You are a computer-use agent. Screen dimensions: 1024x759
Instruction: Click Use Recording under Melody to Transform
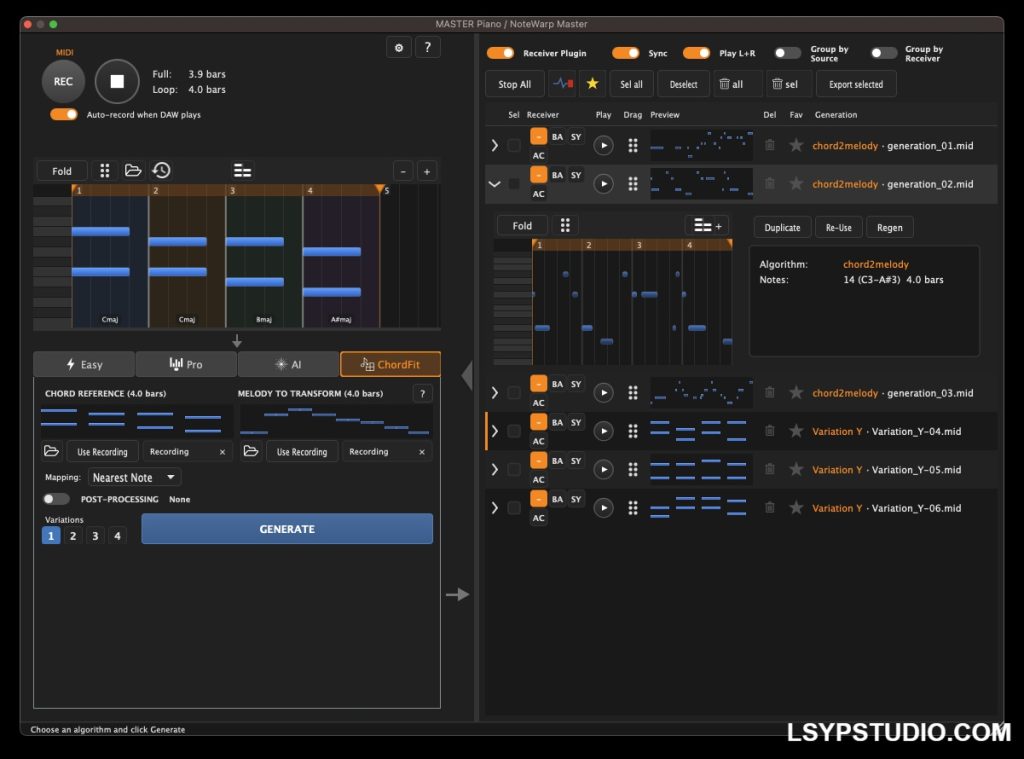coord(302,452)
